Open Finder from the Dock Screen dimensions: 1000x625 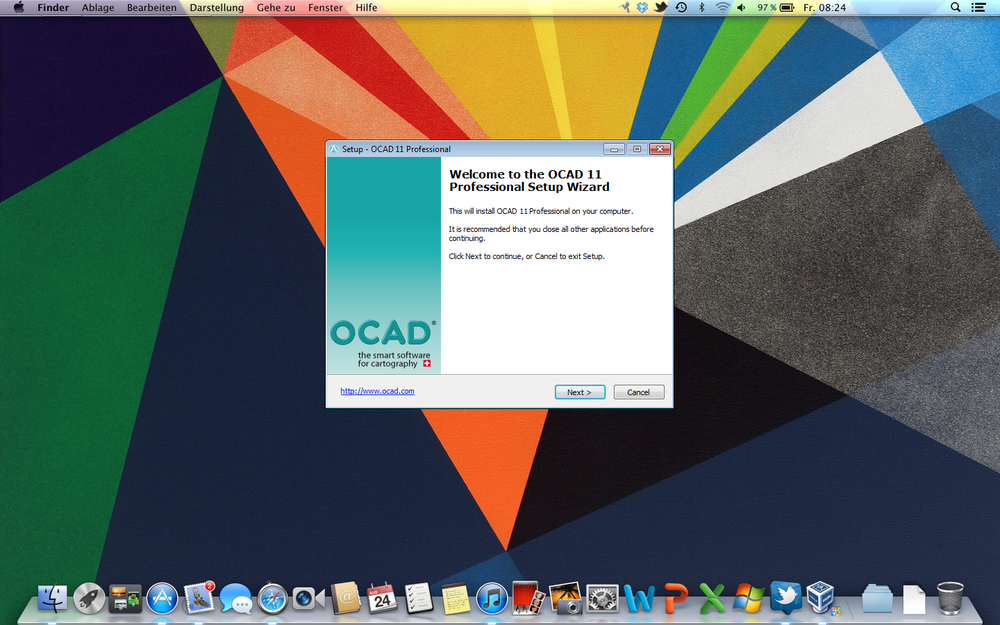tap(52, 598)
